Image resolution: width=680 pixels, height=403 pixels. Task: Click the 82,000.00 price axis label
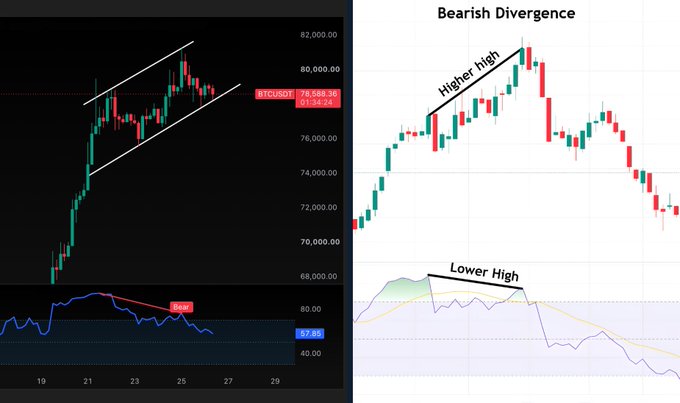(319, 35)
